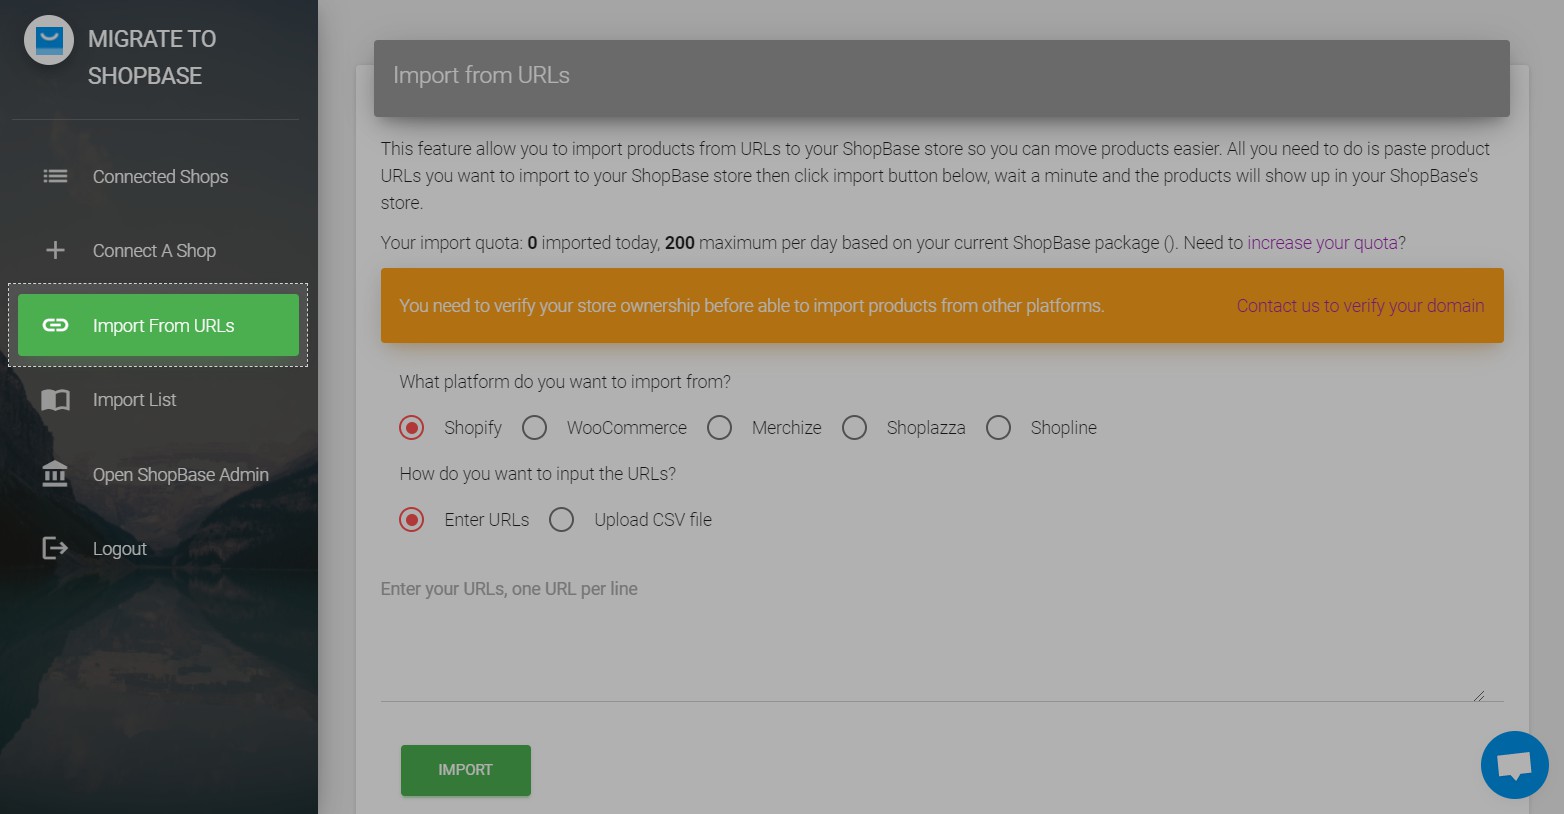Click the Logout exit-arrow icon
This screenshot has width=1564, height=814.
55,548
